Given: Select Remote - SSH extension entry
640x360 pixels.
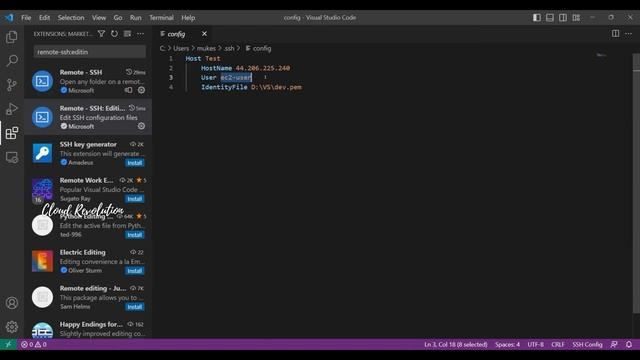Looking at the screenshot, I should (x=88, y=81).
